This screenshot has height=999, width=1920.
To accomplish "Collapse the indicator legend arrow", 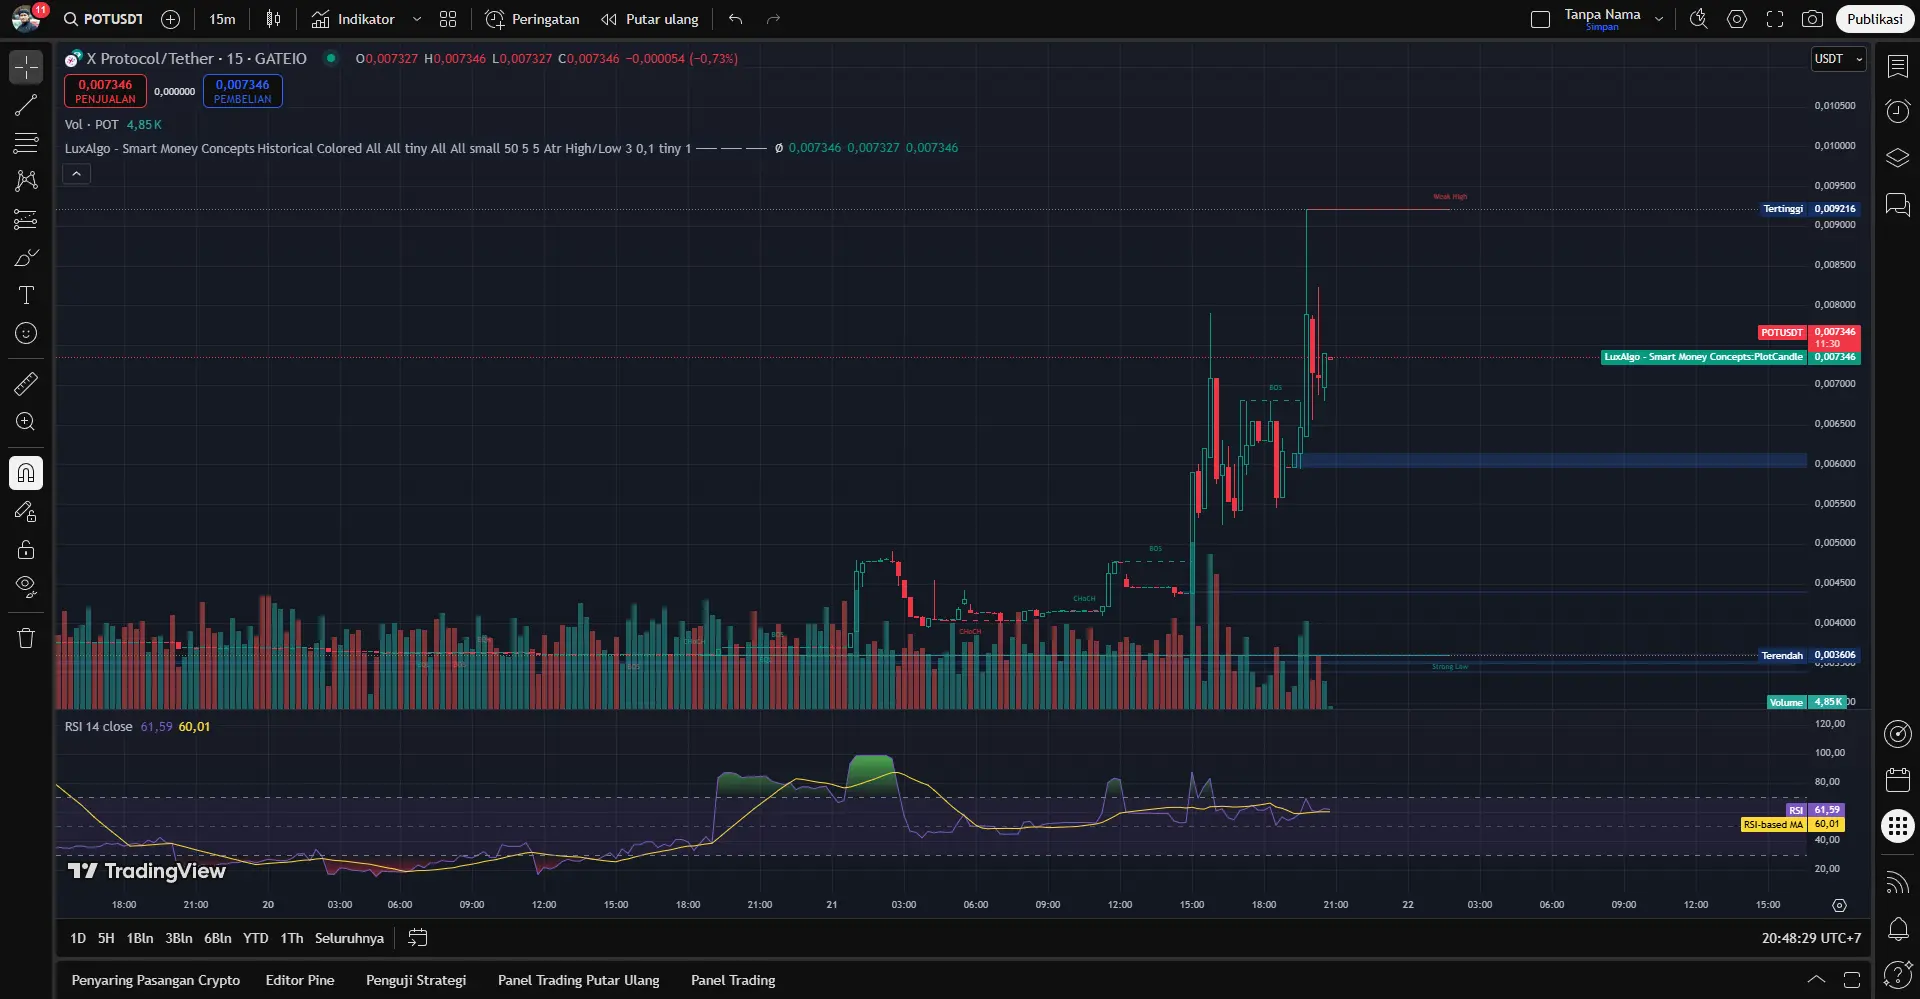I will pos(77,174).
